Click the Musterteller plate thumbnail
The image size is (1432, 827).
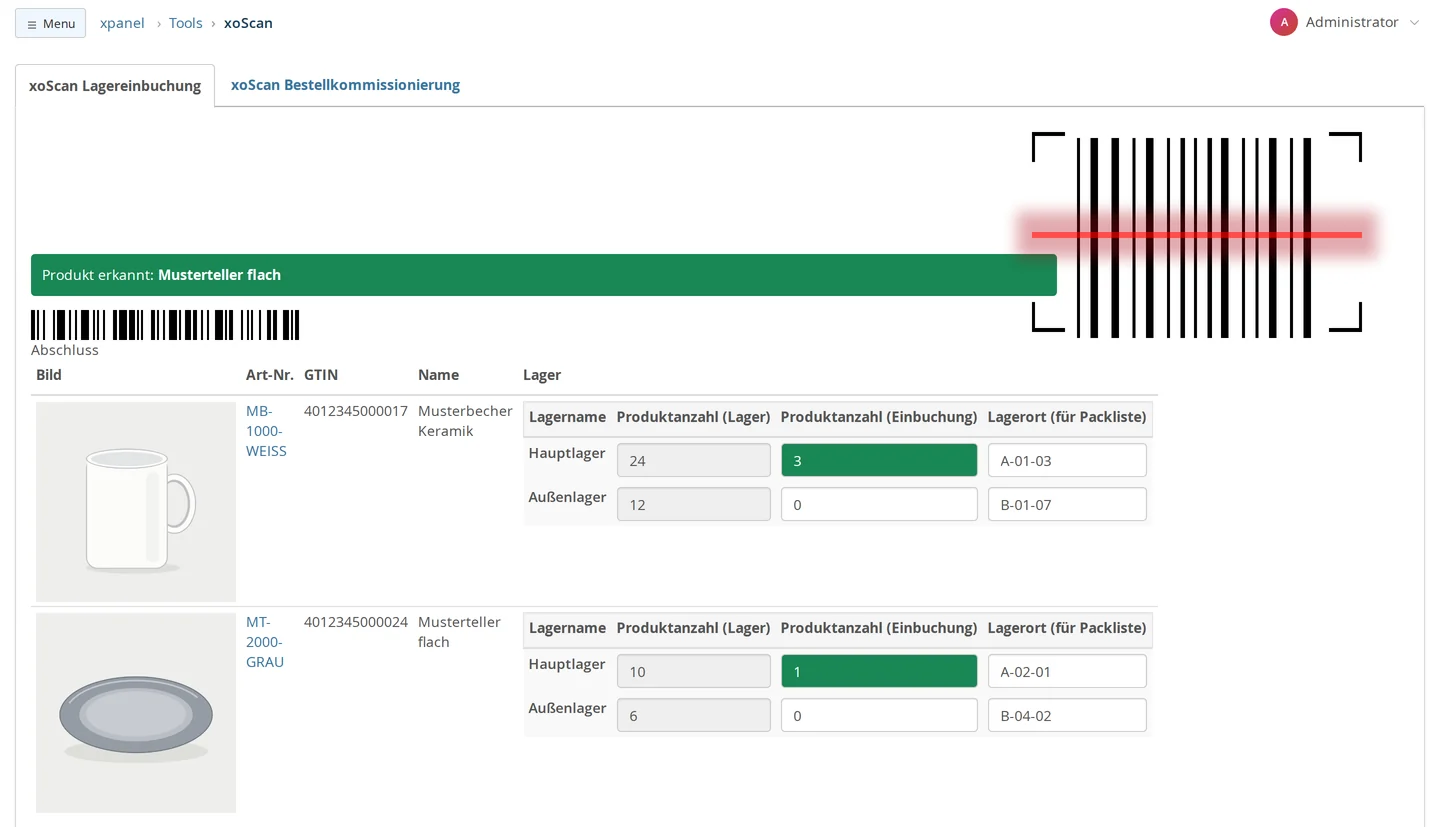[x=136, y=713]
